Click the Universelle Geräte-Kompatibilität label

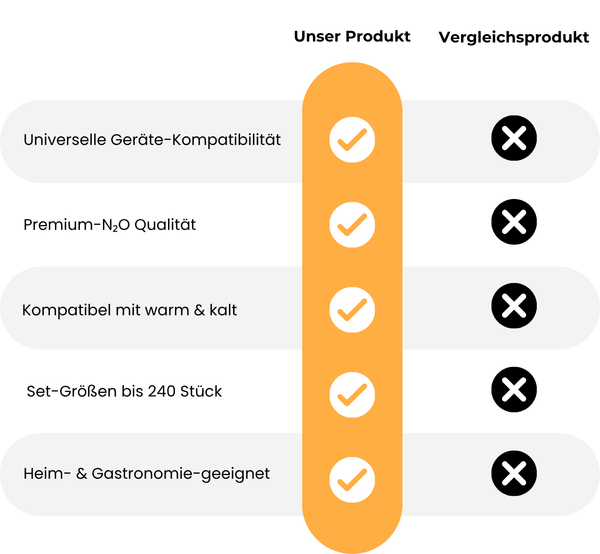(152, 140)
